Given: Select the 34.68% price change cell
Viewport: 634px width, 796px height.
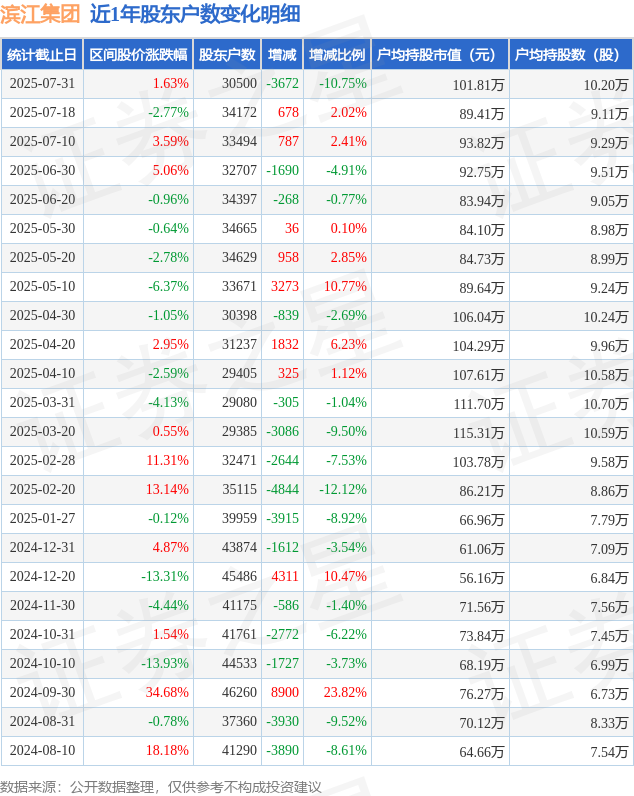Looking at the screenshot, I should coord(167,692).
